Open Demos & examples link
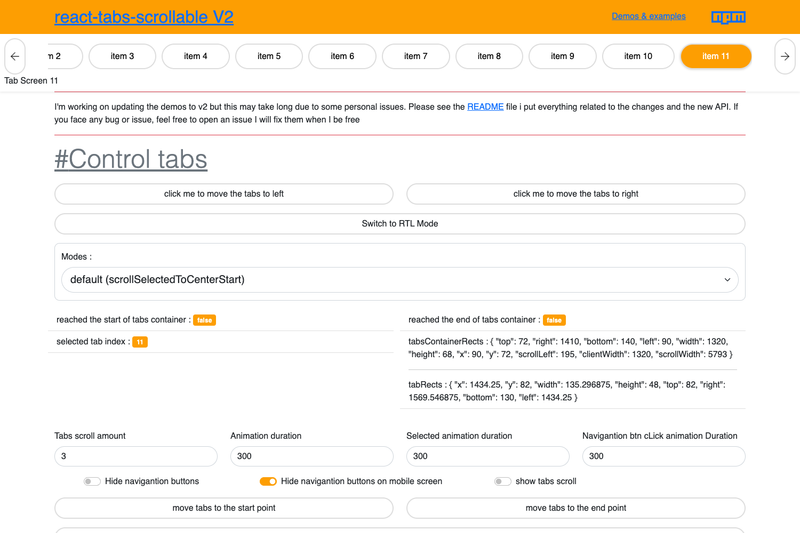The width and height of the screenshot is (800, 533). click(x=648, y=16)
